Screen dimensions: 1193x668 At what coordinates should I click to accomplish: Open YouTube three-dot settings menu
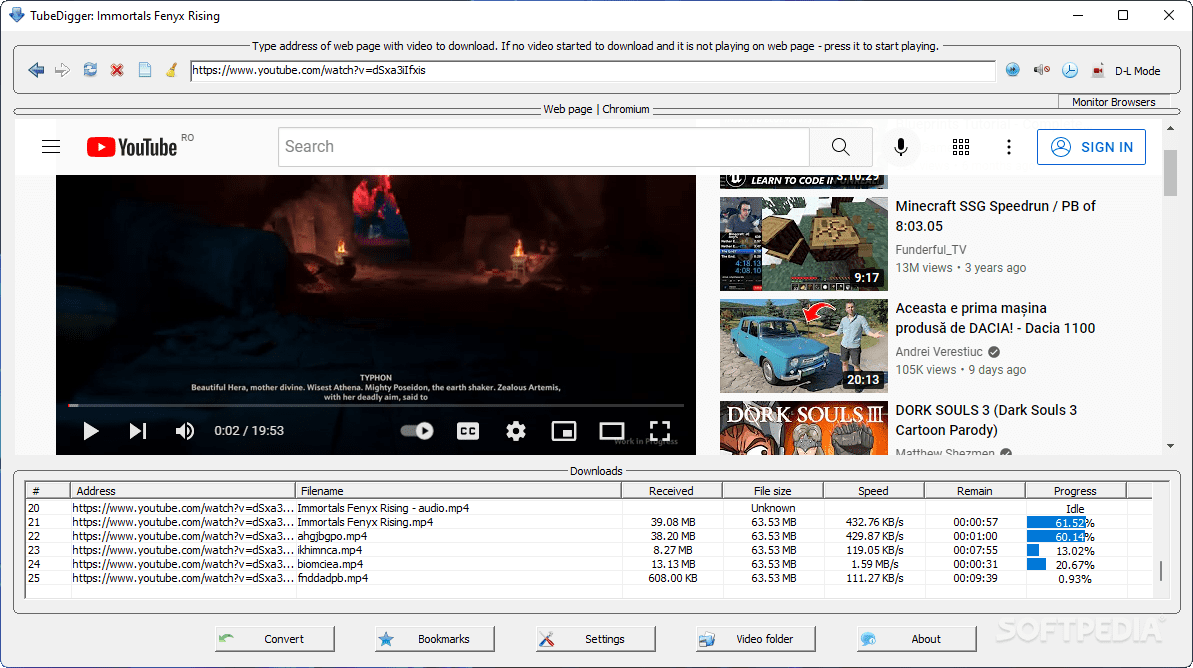click(x=1009, y=147)
